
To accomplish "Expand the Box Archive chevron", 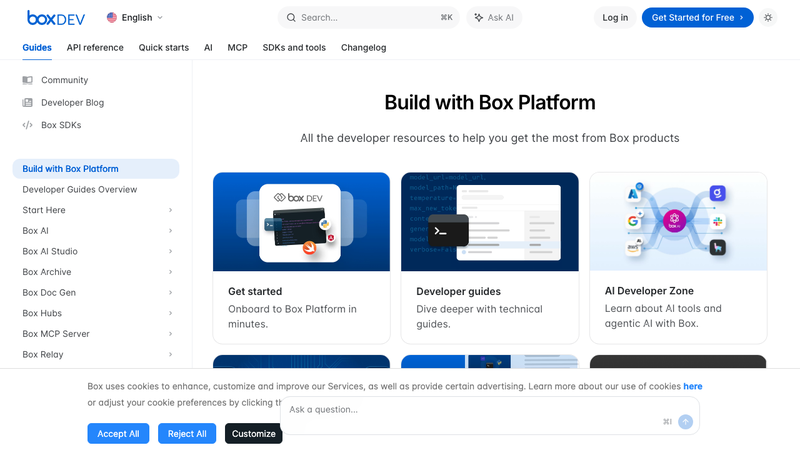I will click(170, 272).
